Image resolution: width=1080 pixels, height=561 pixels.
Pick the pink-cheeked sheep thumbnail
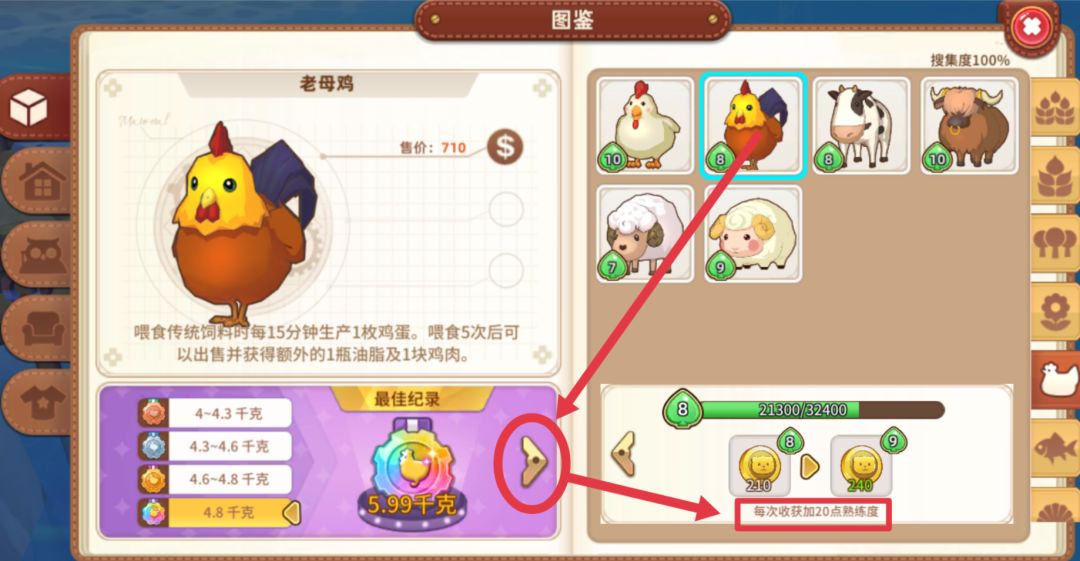[x=753, y=234]
